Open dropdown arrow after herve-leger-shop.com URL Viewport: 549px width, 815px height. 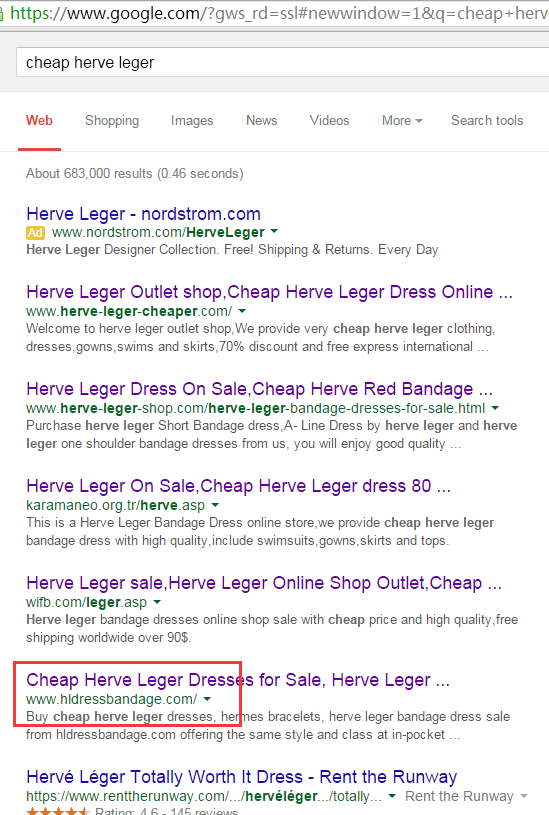pyautogui.click(x=495, y=408)
